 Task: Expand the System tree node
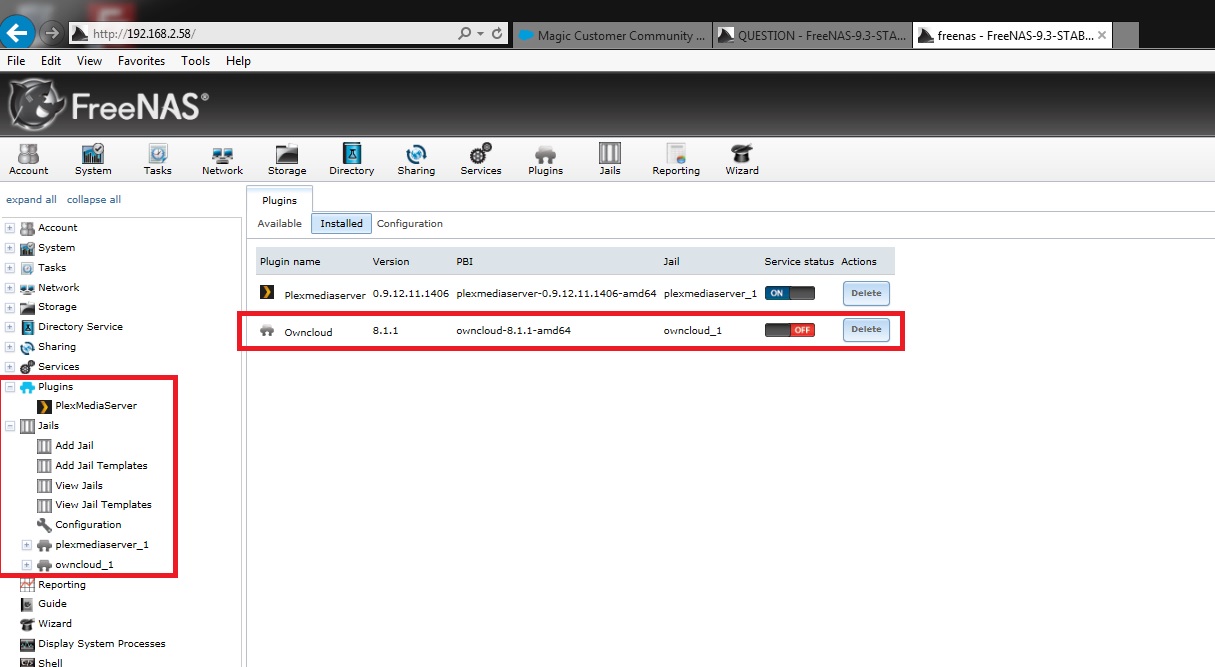click(x=10, y=248)
